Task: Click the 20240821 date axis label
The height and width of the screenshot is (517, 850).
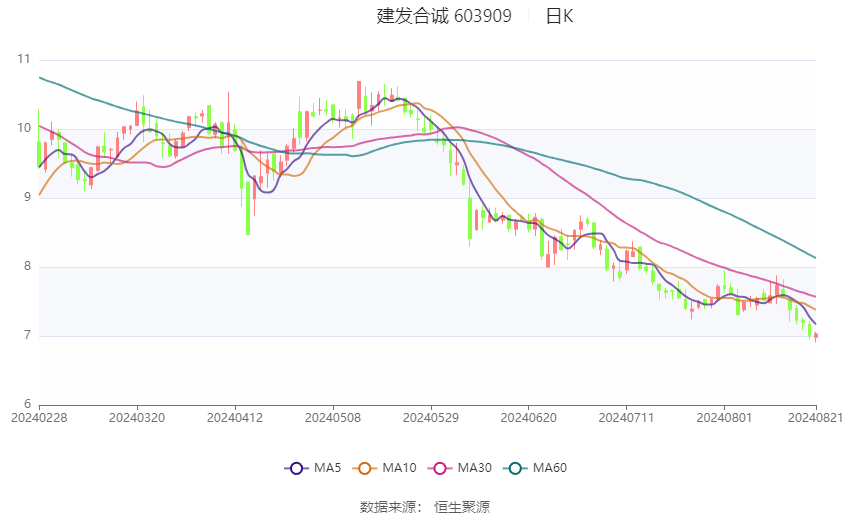Action: pos(815,418)
